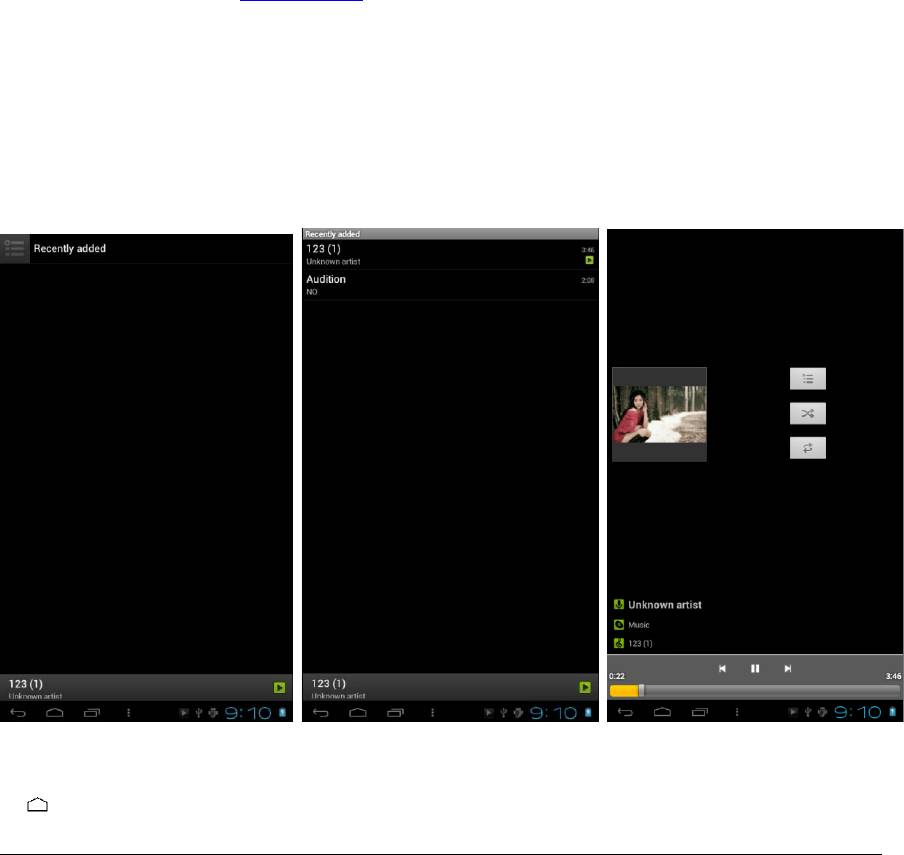Toggle repeat mode in the music player

pos(808,449)
